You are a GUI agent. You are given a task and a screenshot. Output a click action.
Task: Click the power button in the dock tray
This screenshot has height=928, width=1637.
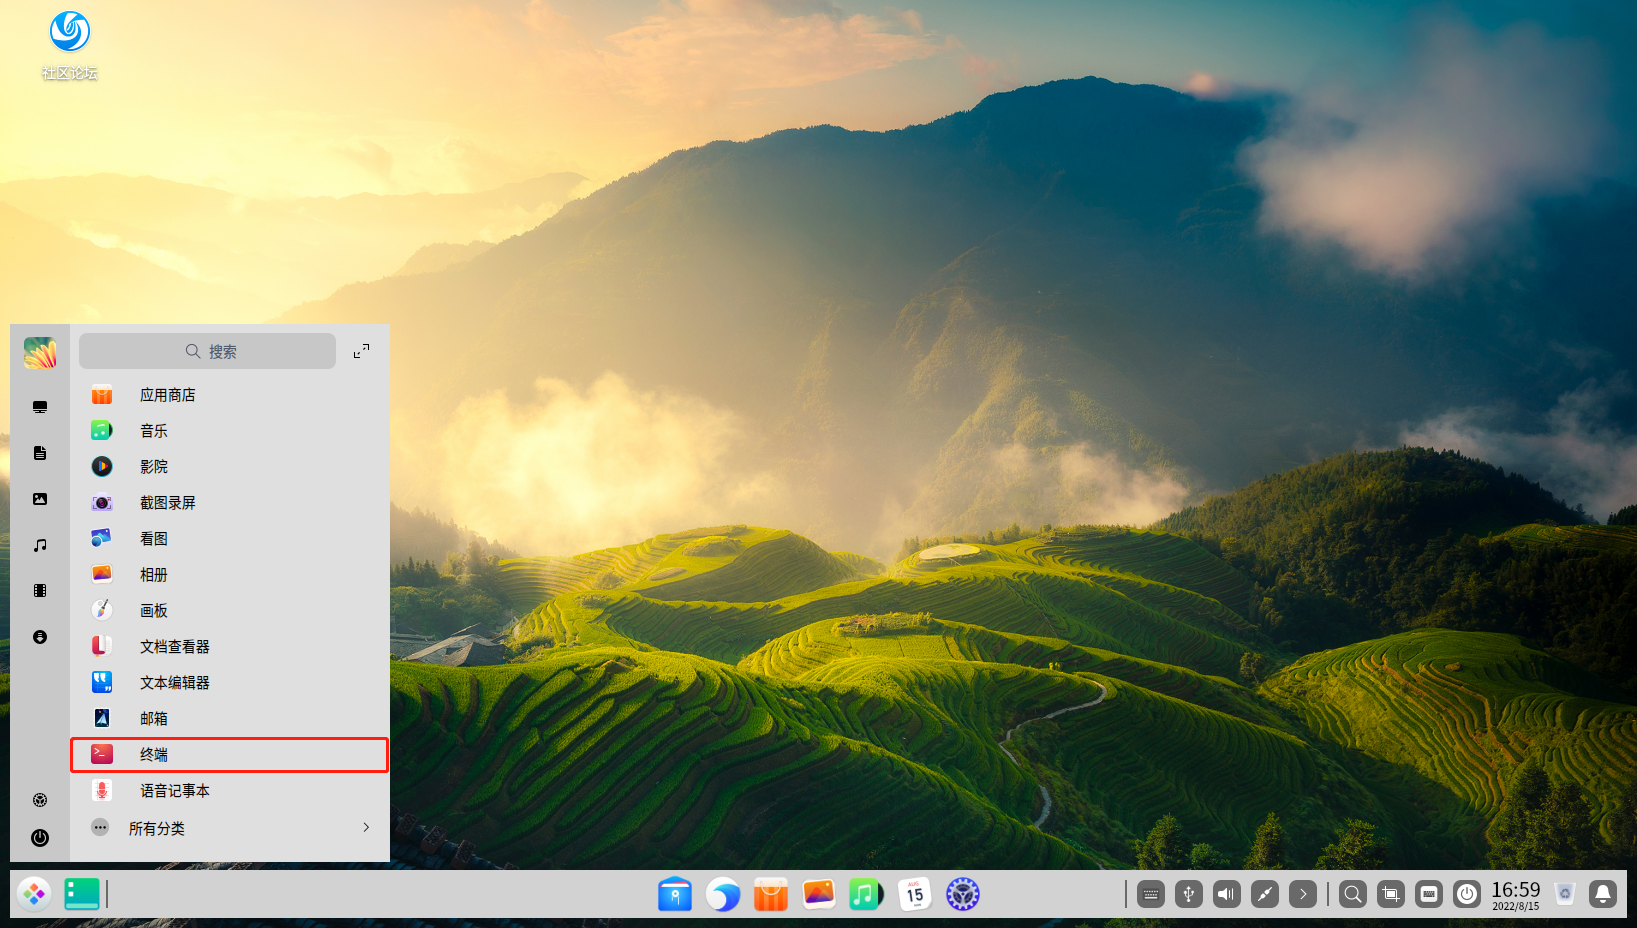(x=1467, y=894)
